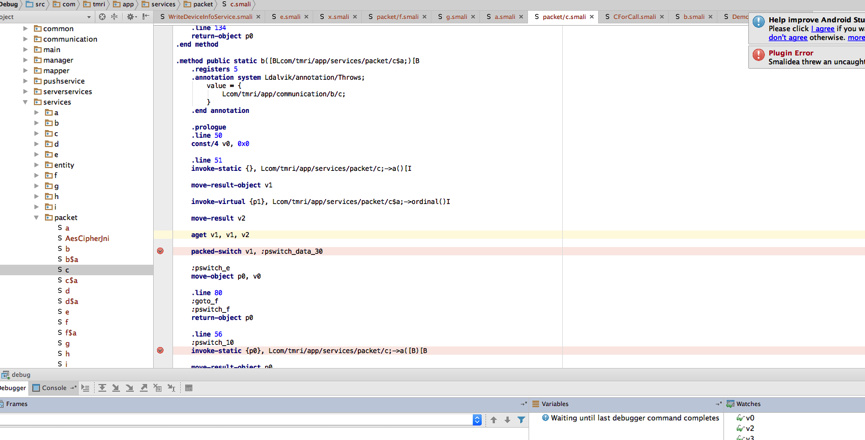Click the Step Over debugger icon
The image size is (865, 440).
[102, 388]
